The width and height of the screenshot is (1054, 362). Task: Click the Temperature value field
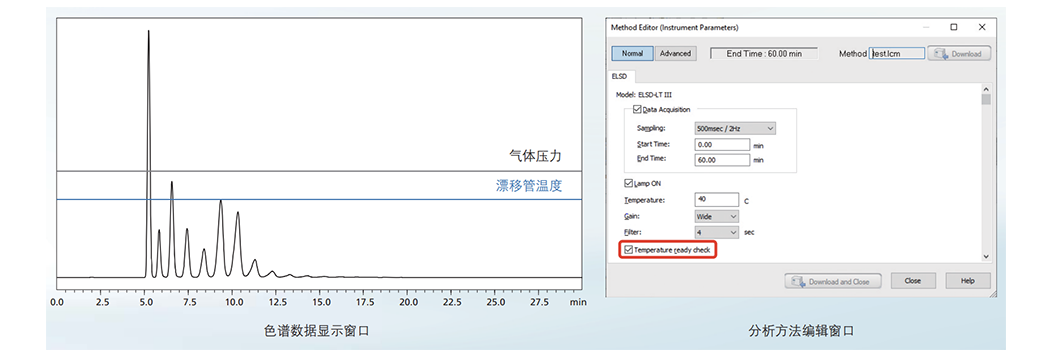[717, 199]
